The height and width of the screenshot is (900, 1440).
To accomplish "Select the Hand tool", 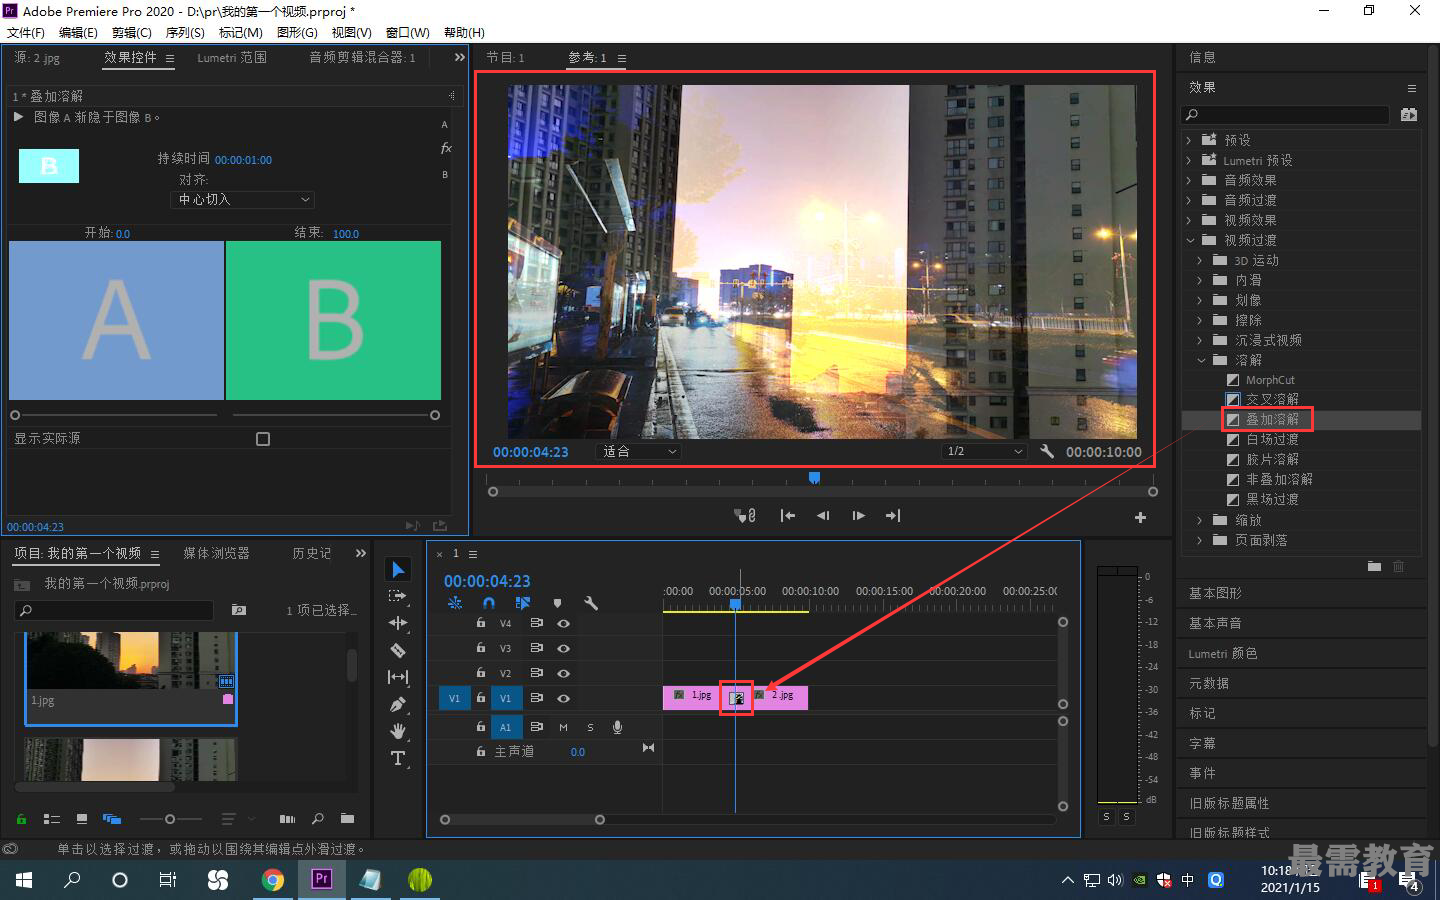I will point(398,731).
